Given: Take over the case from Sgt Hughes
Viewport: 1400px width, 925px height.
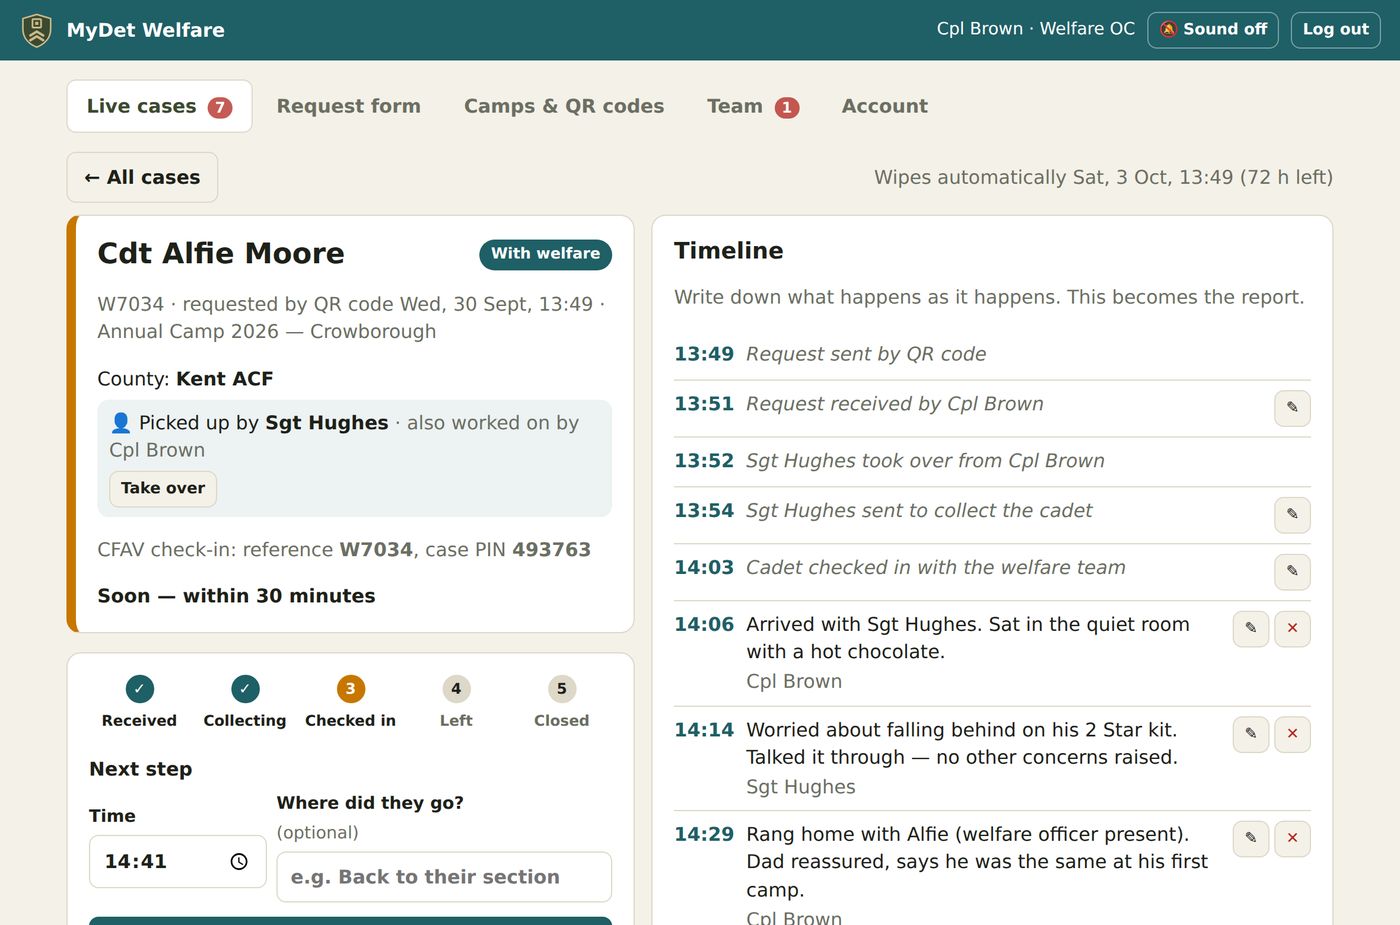Looking at the screenshot, I should (163, 488).
